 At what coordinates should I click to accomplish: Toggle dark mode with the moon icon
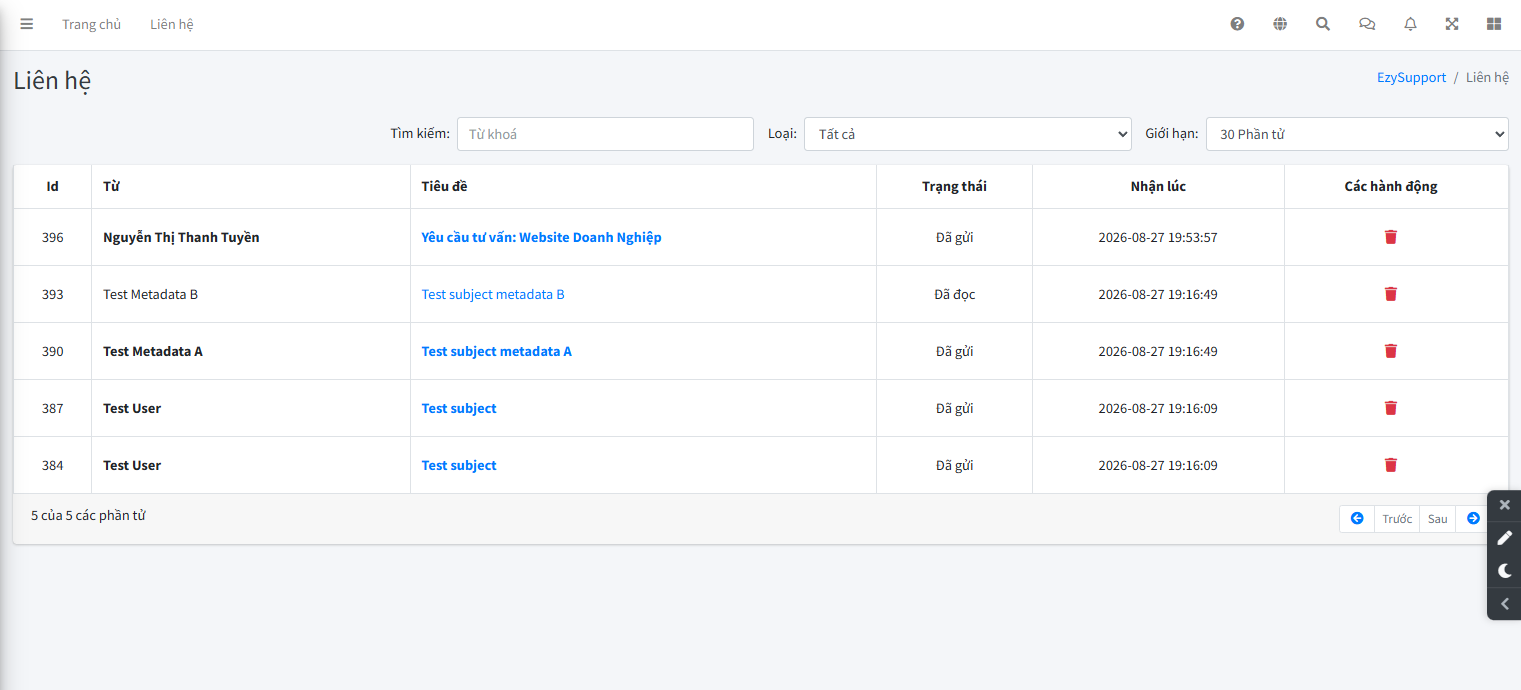[1505, 571]
